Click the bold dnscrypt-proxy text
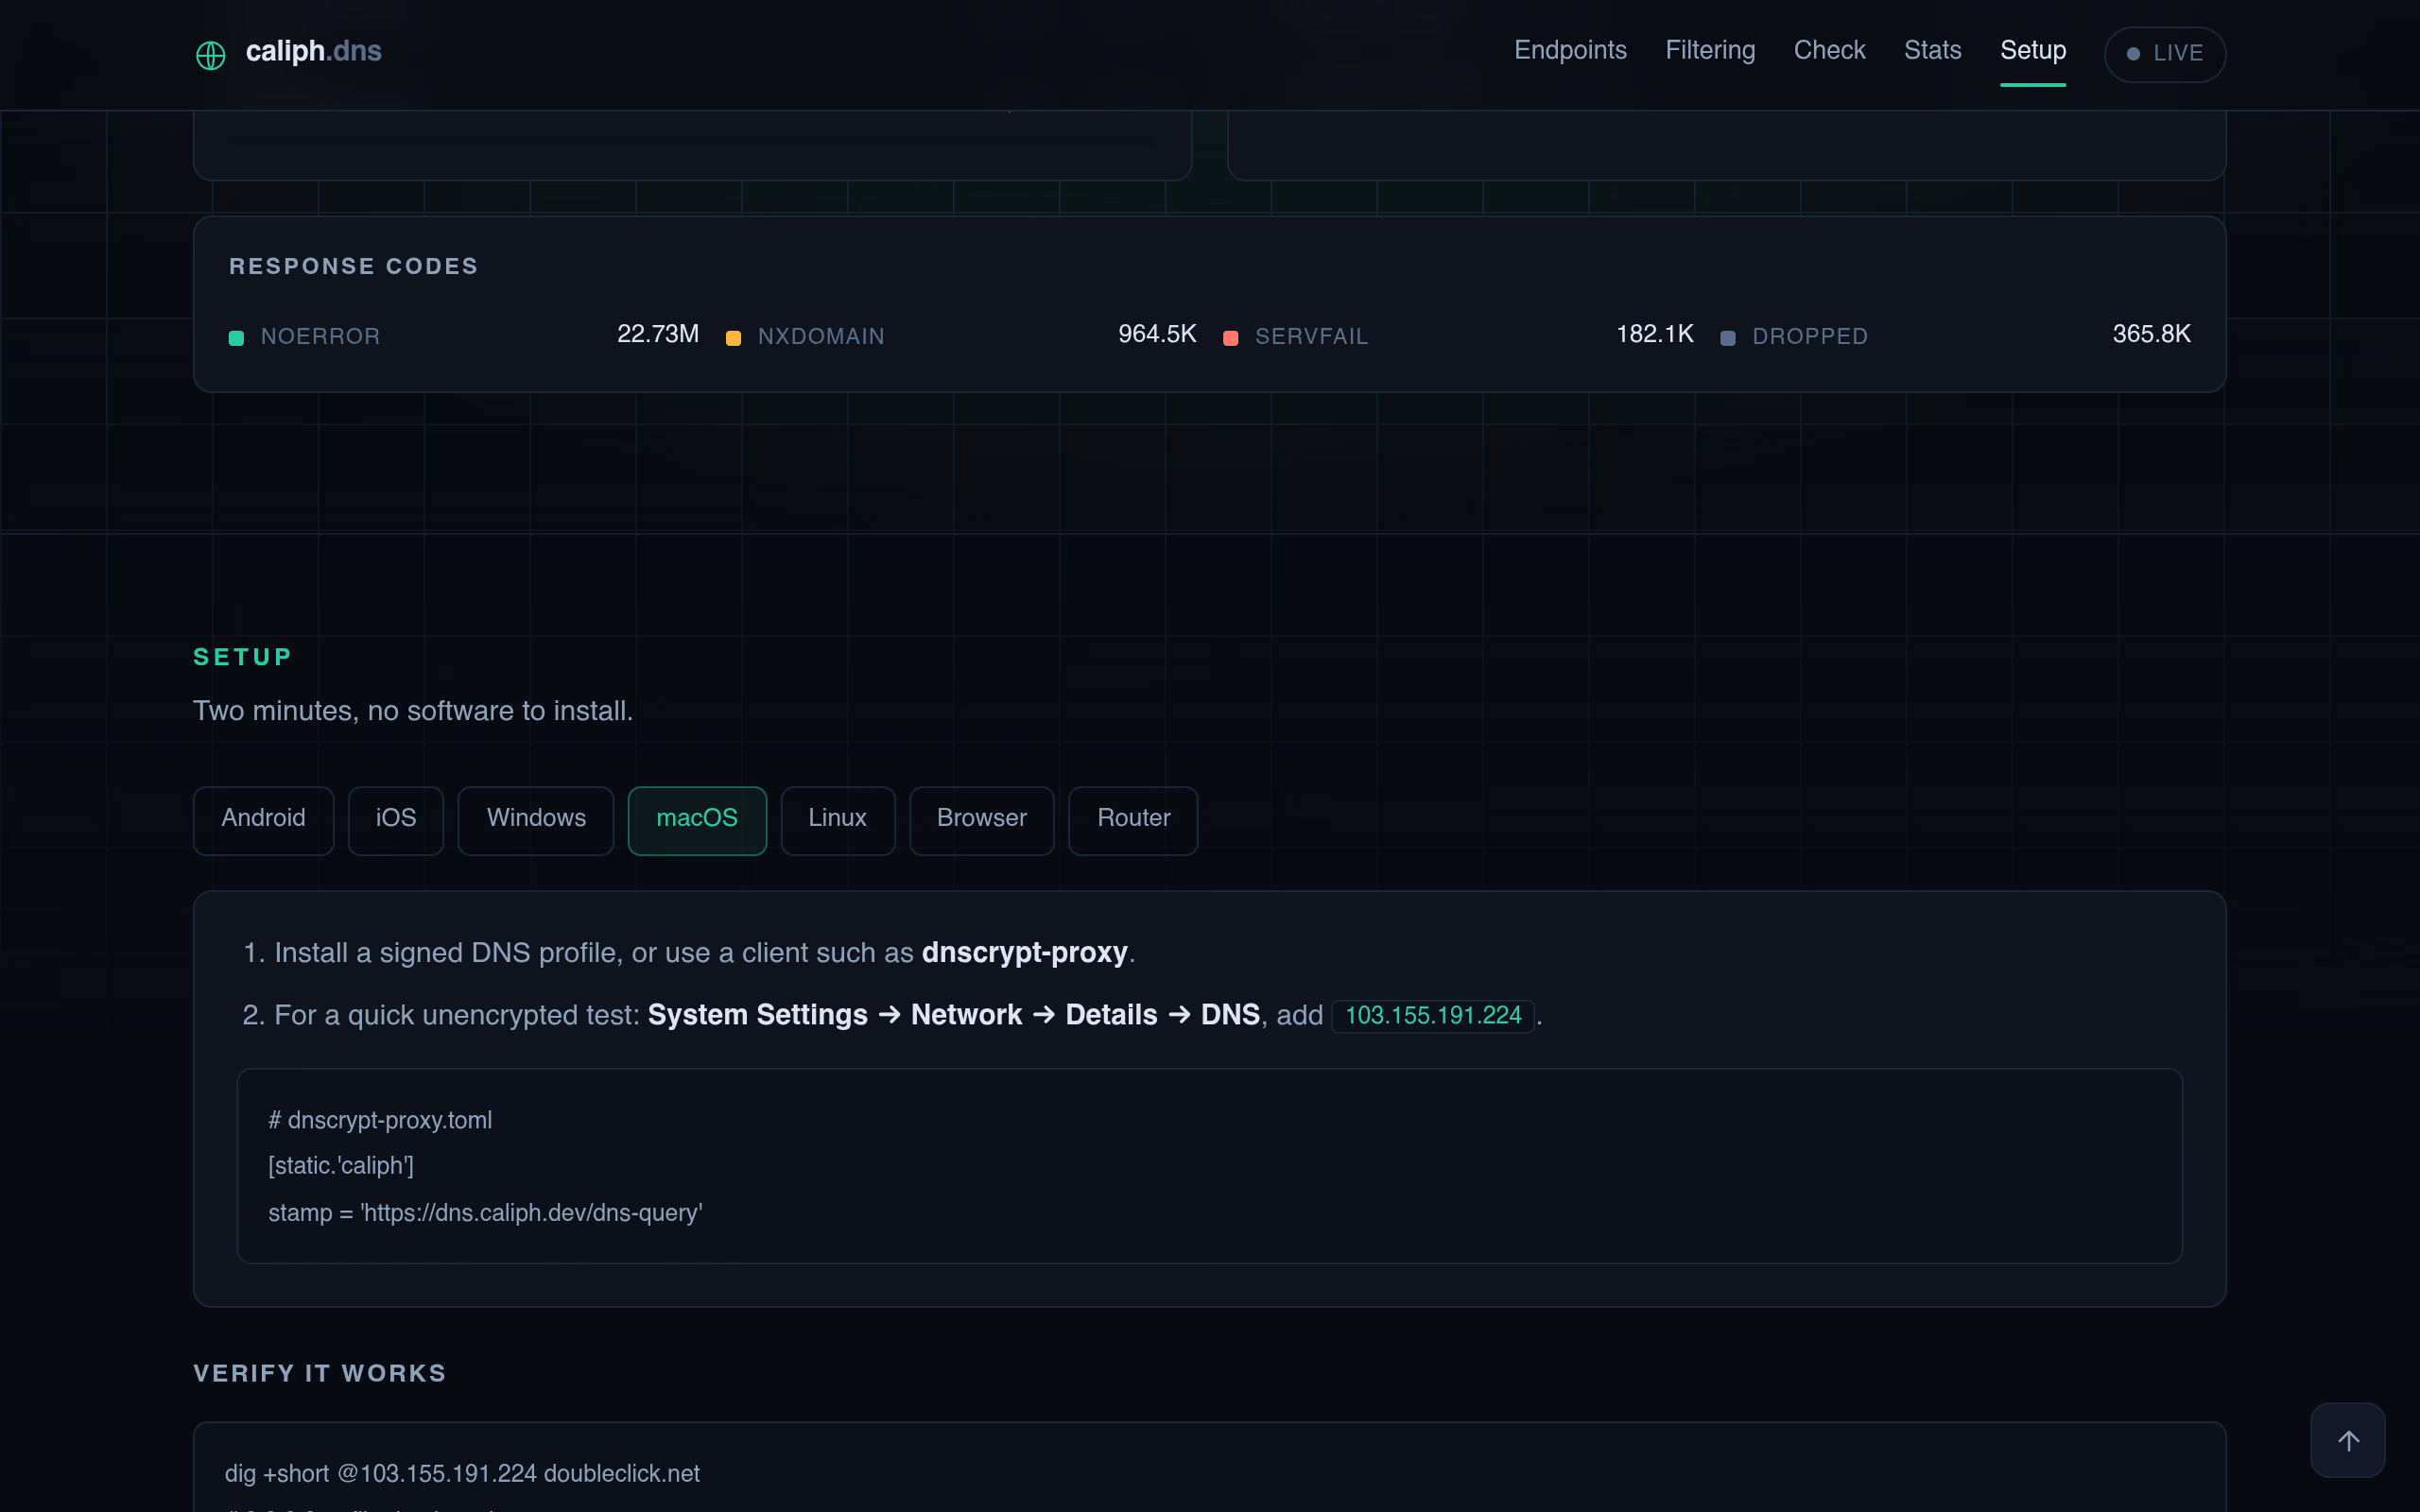 (x=1024, y=952)
